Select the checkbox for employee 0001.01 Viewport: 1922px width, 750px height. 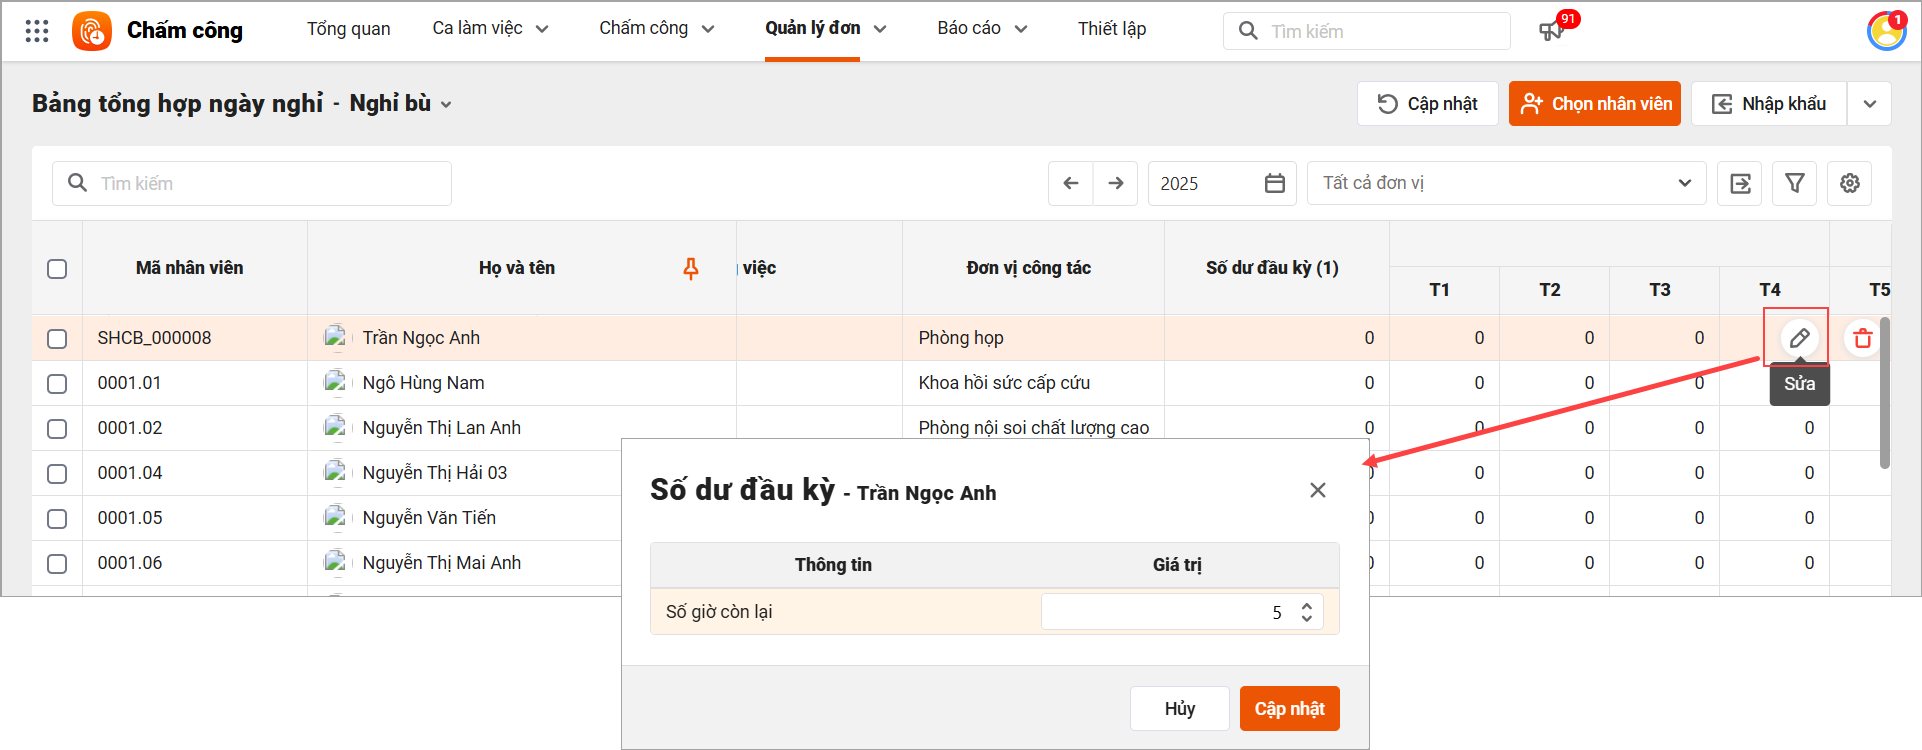pos(57,383)
